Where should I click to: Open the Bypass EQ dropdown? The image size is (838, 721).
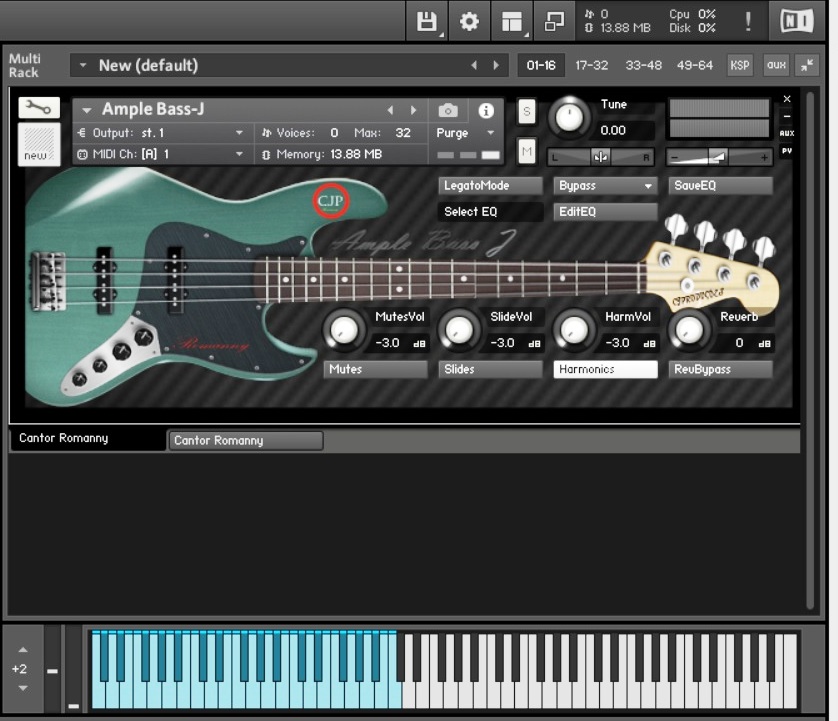point(605,185)
